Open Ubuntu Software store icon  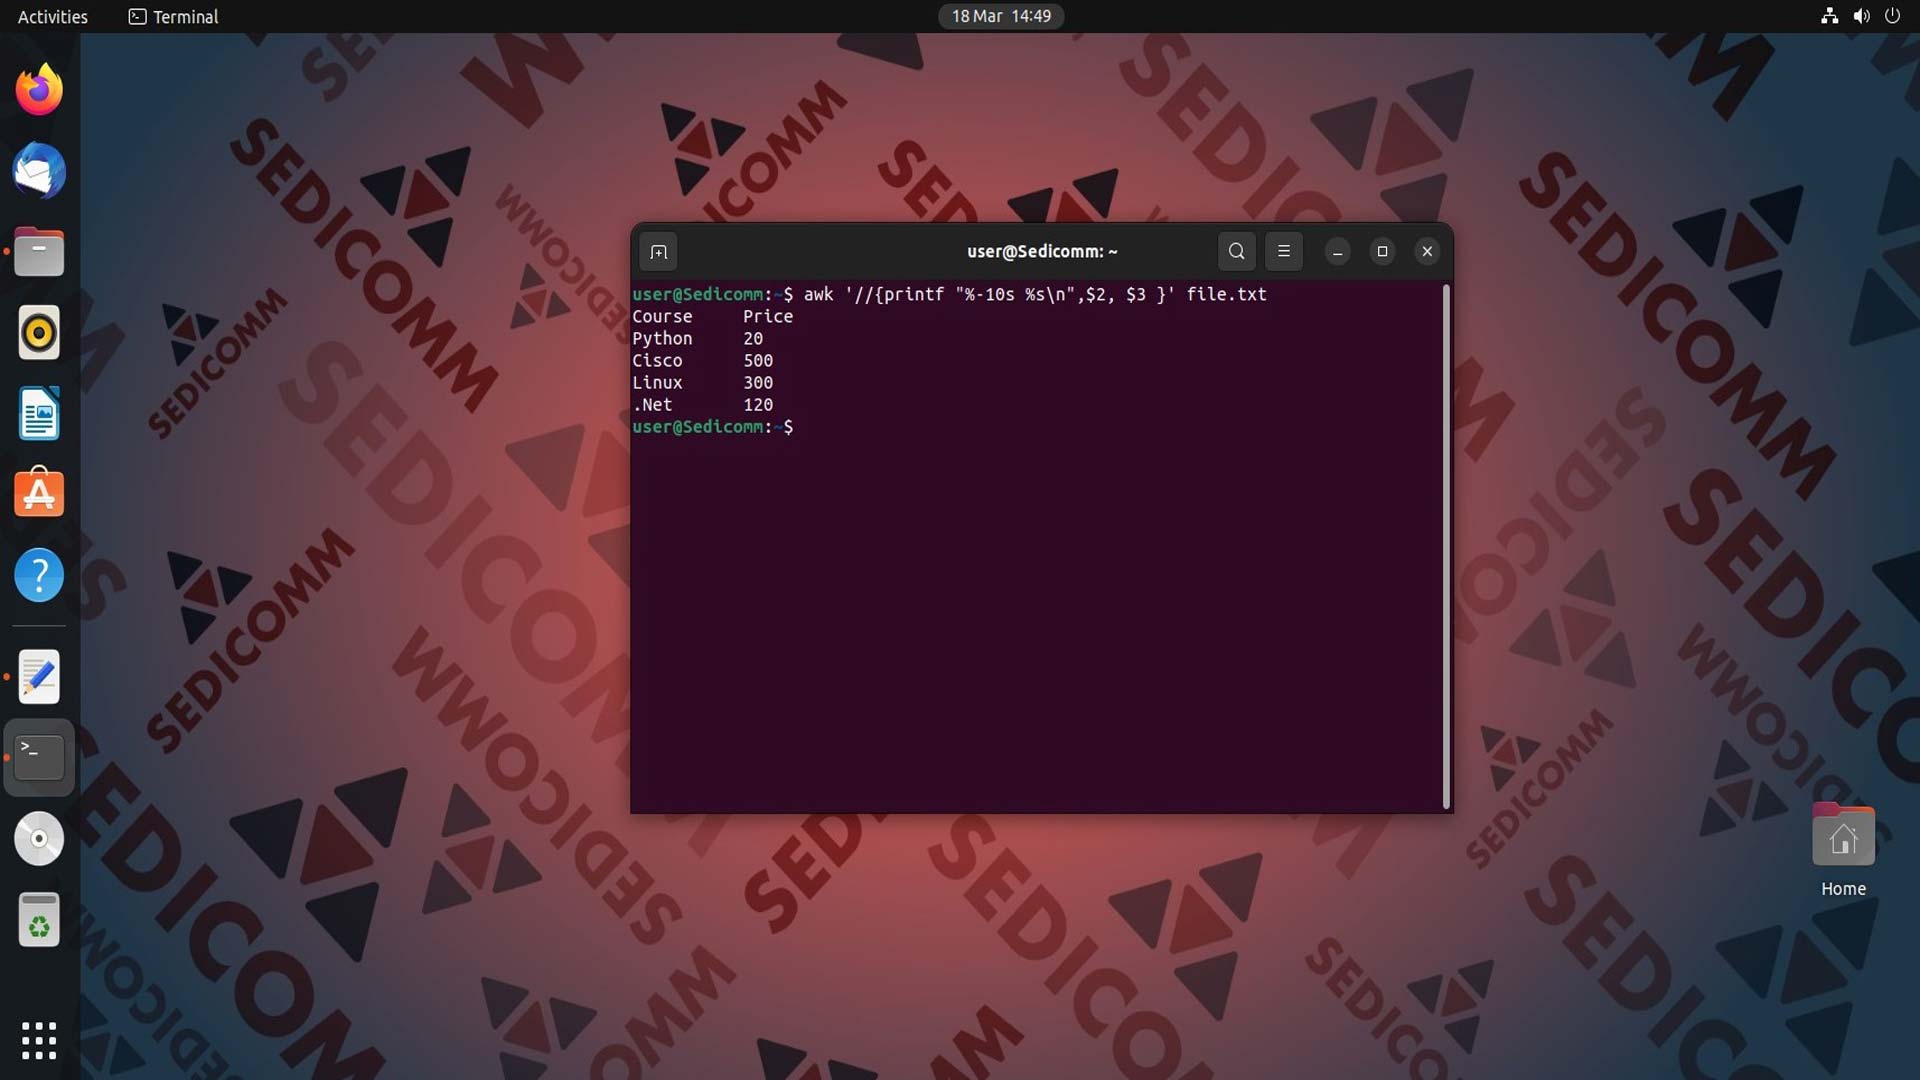39,494
